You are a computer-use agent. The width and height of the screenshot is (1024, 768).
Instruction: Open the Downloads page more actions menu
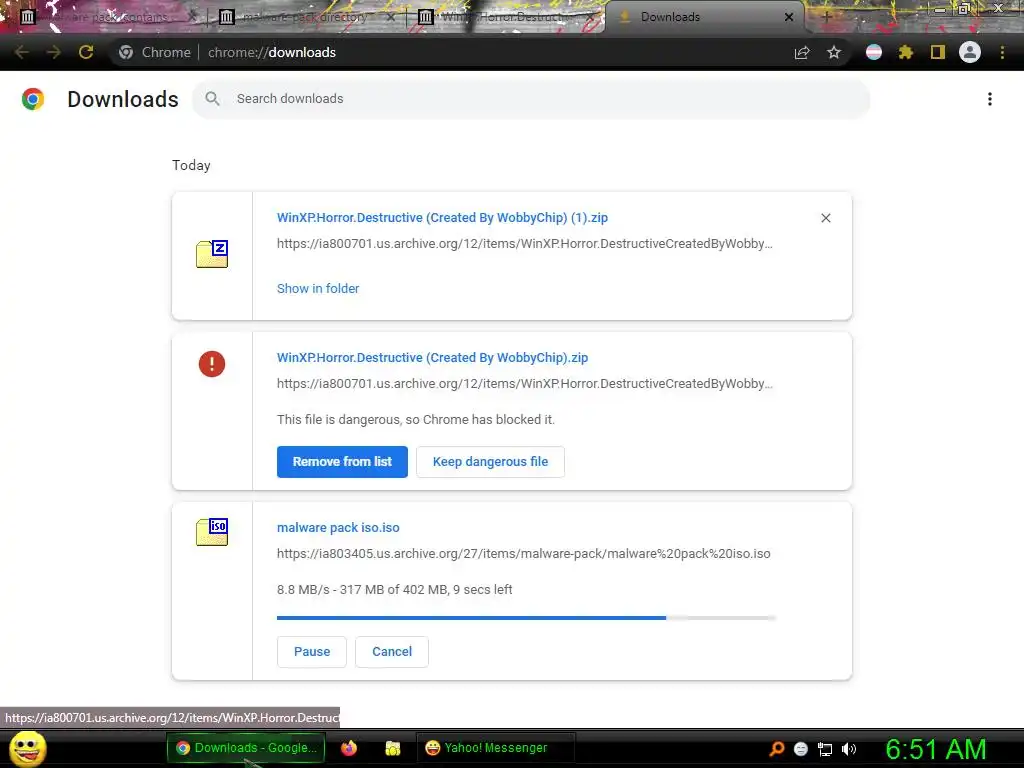990,99
